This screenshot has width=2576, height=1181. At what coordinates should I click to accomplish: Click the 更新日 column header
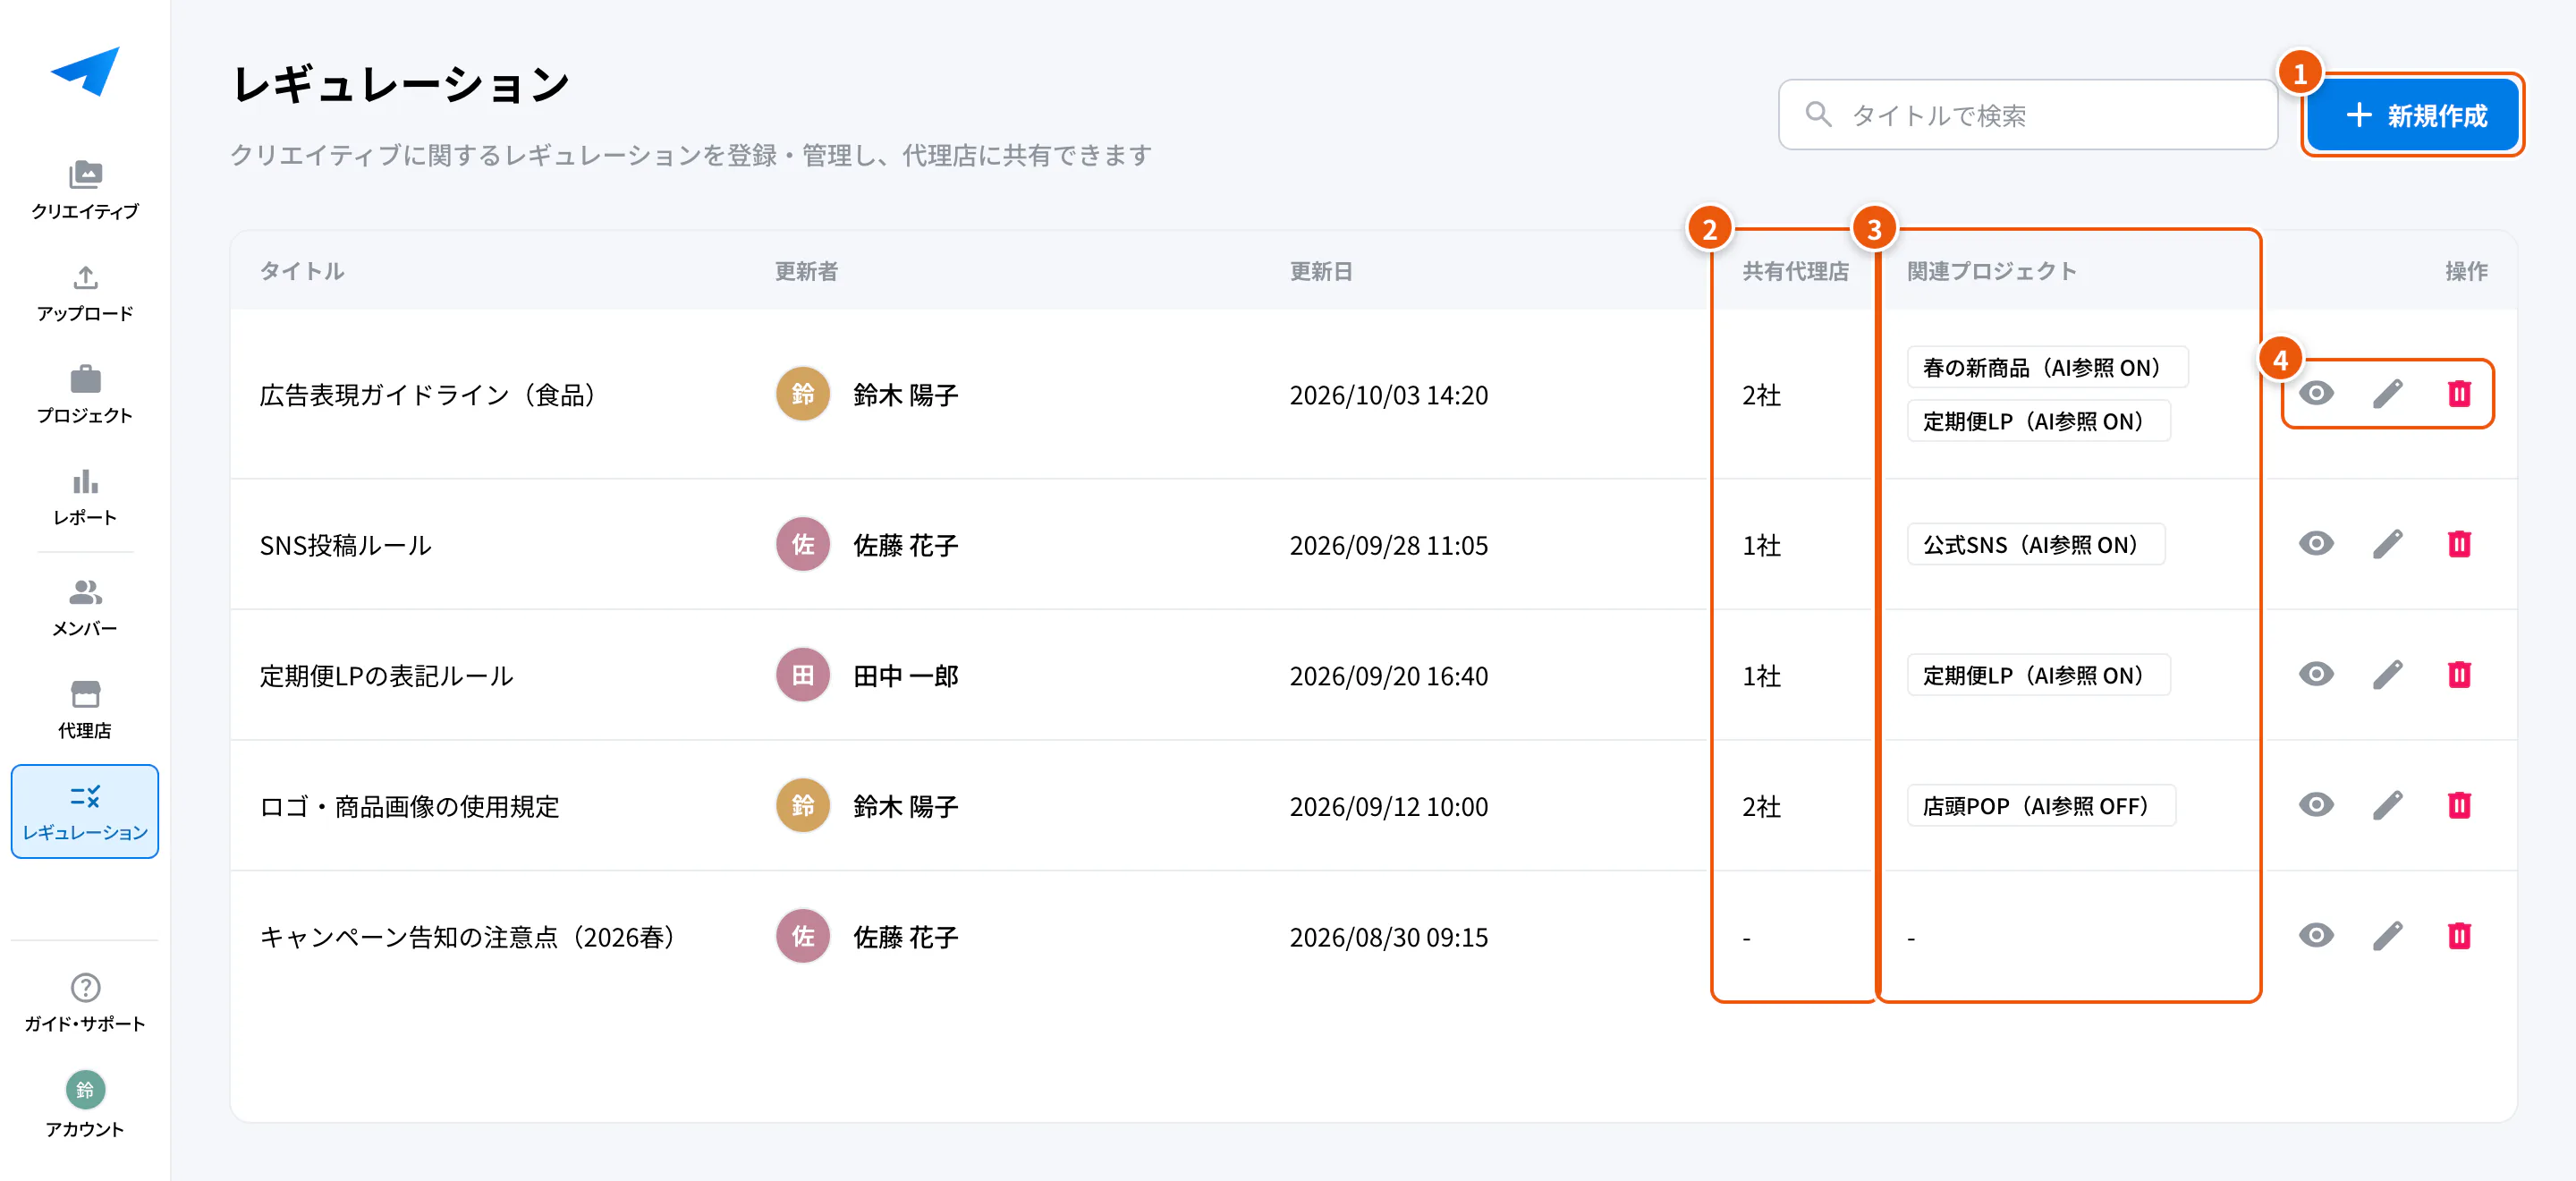(1320, 271)
